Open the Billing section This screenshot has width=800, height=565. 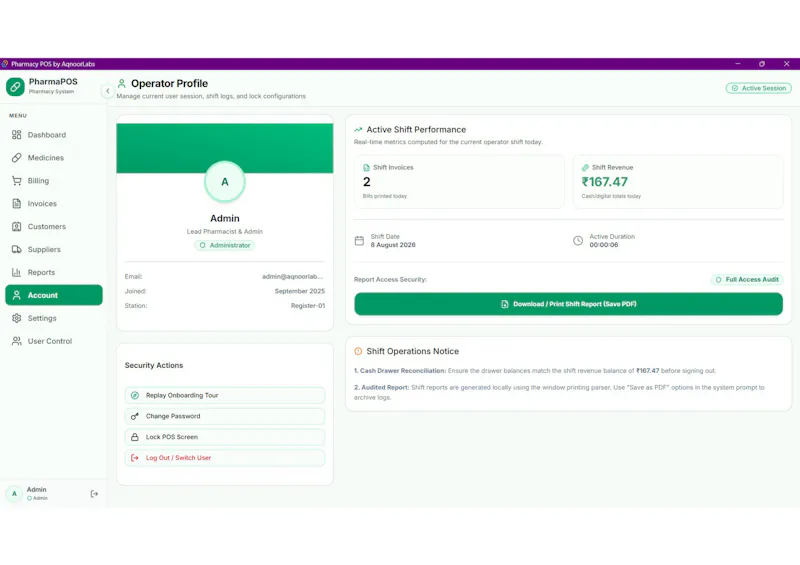click(x=54, y=181)
